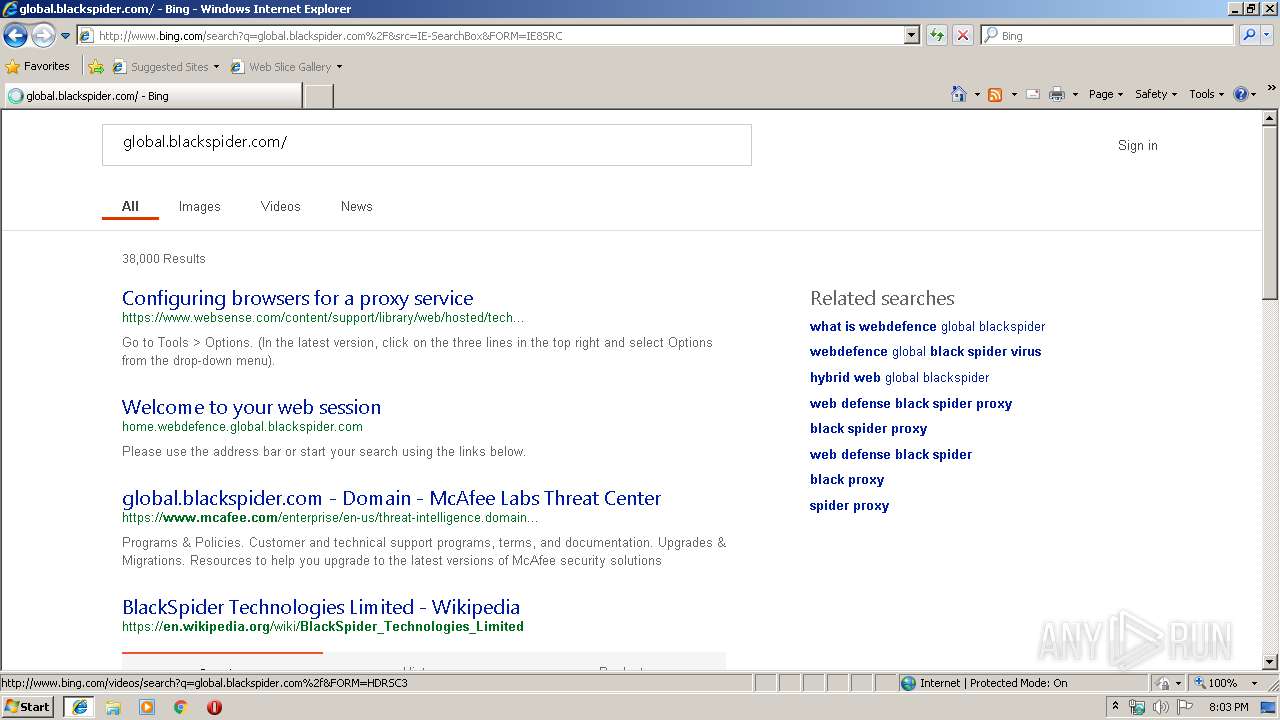Select the global.blackspider.com/ - Bing tab
1280x720 pixels.
[153, 96]
